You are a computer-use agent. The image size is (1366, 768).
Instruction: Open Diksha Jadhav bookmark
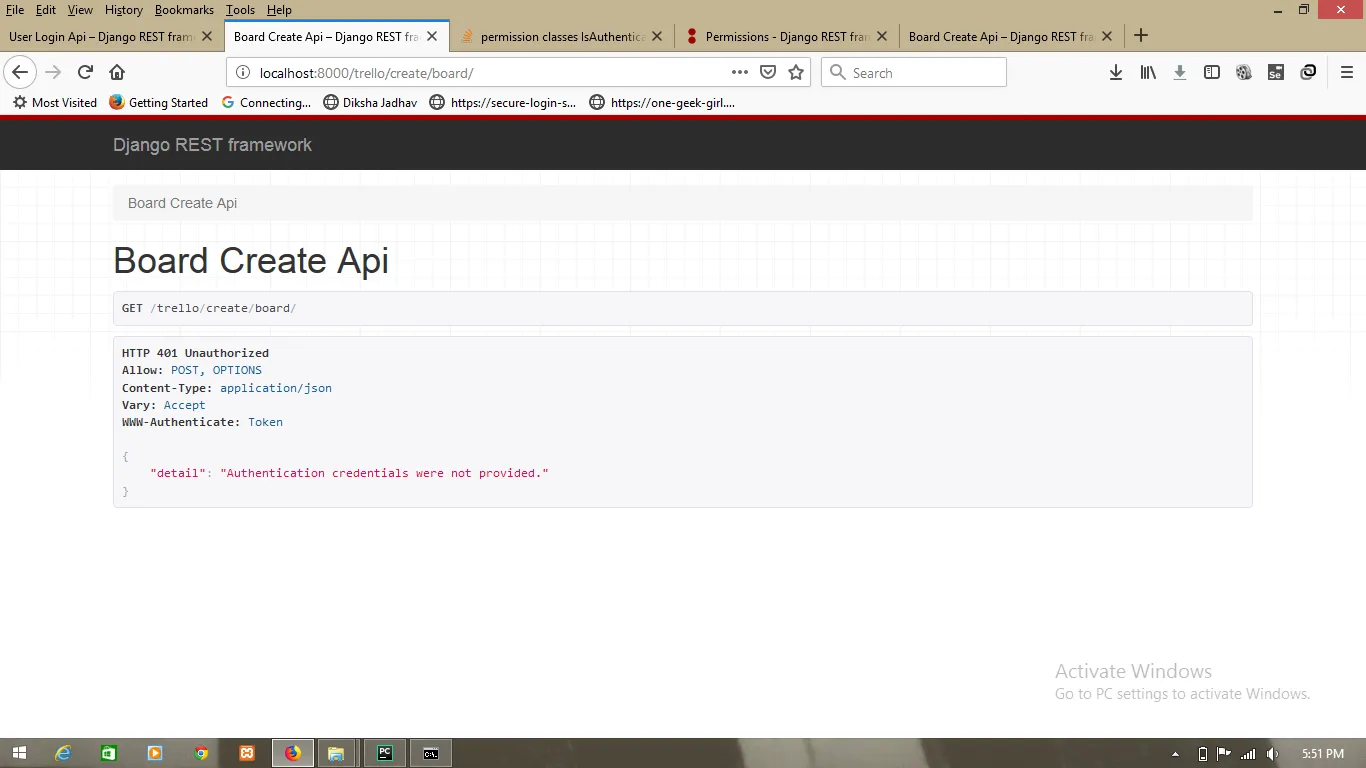pyautogui.click(x=371, y=102)
